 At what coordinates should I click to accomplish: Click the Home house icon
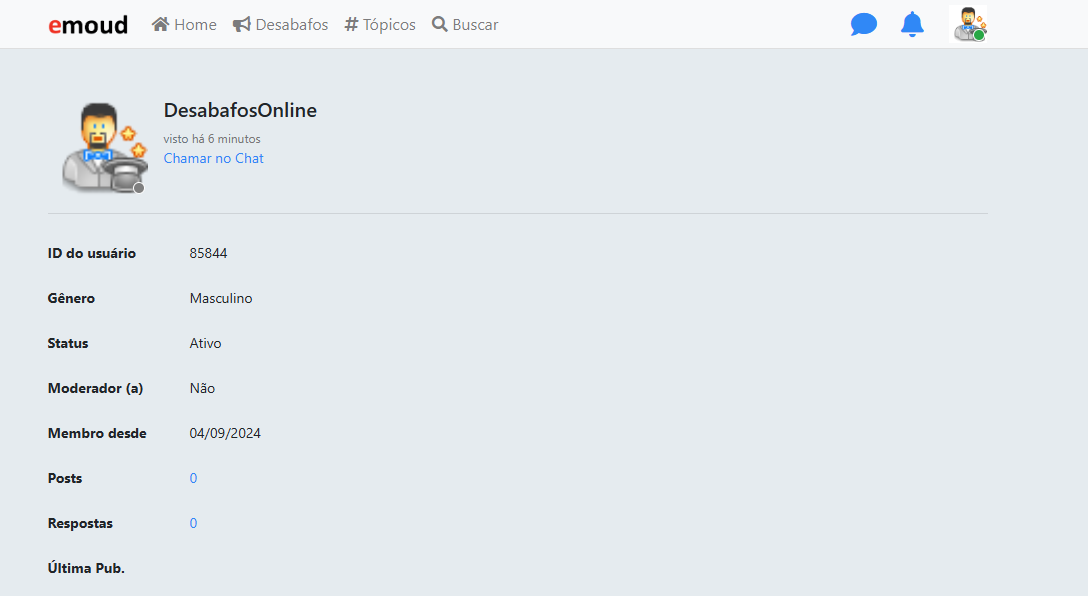[160, 24]
